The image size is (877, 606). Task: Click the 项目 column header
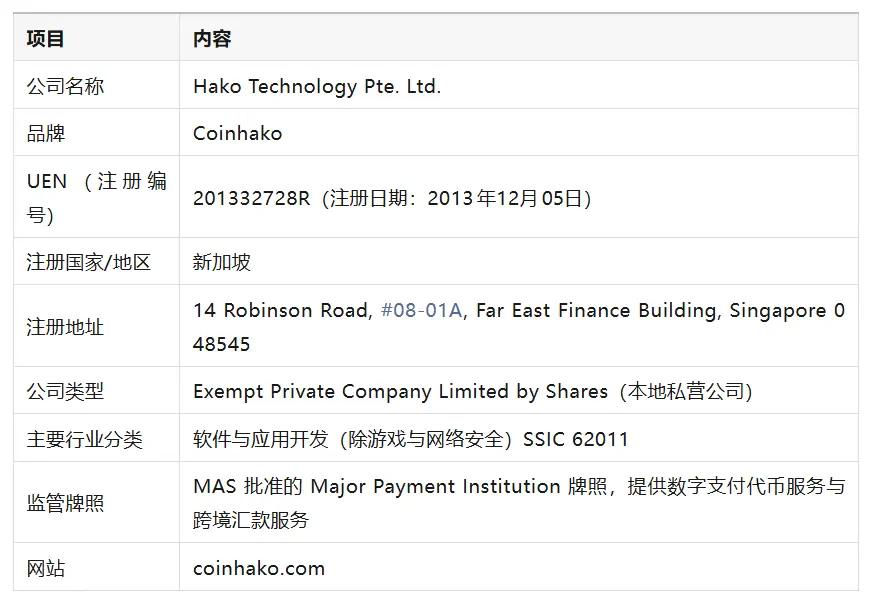tap(45, 39)
